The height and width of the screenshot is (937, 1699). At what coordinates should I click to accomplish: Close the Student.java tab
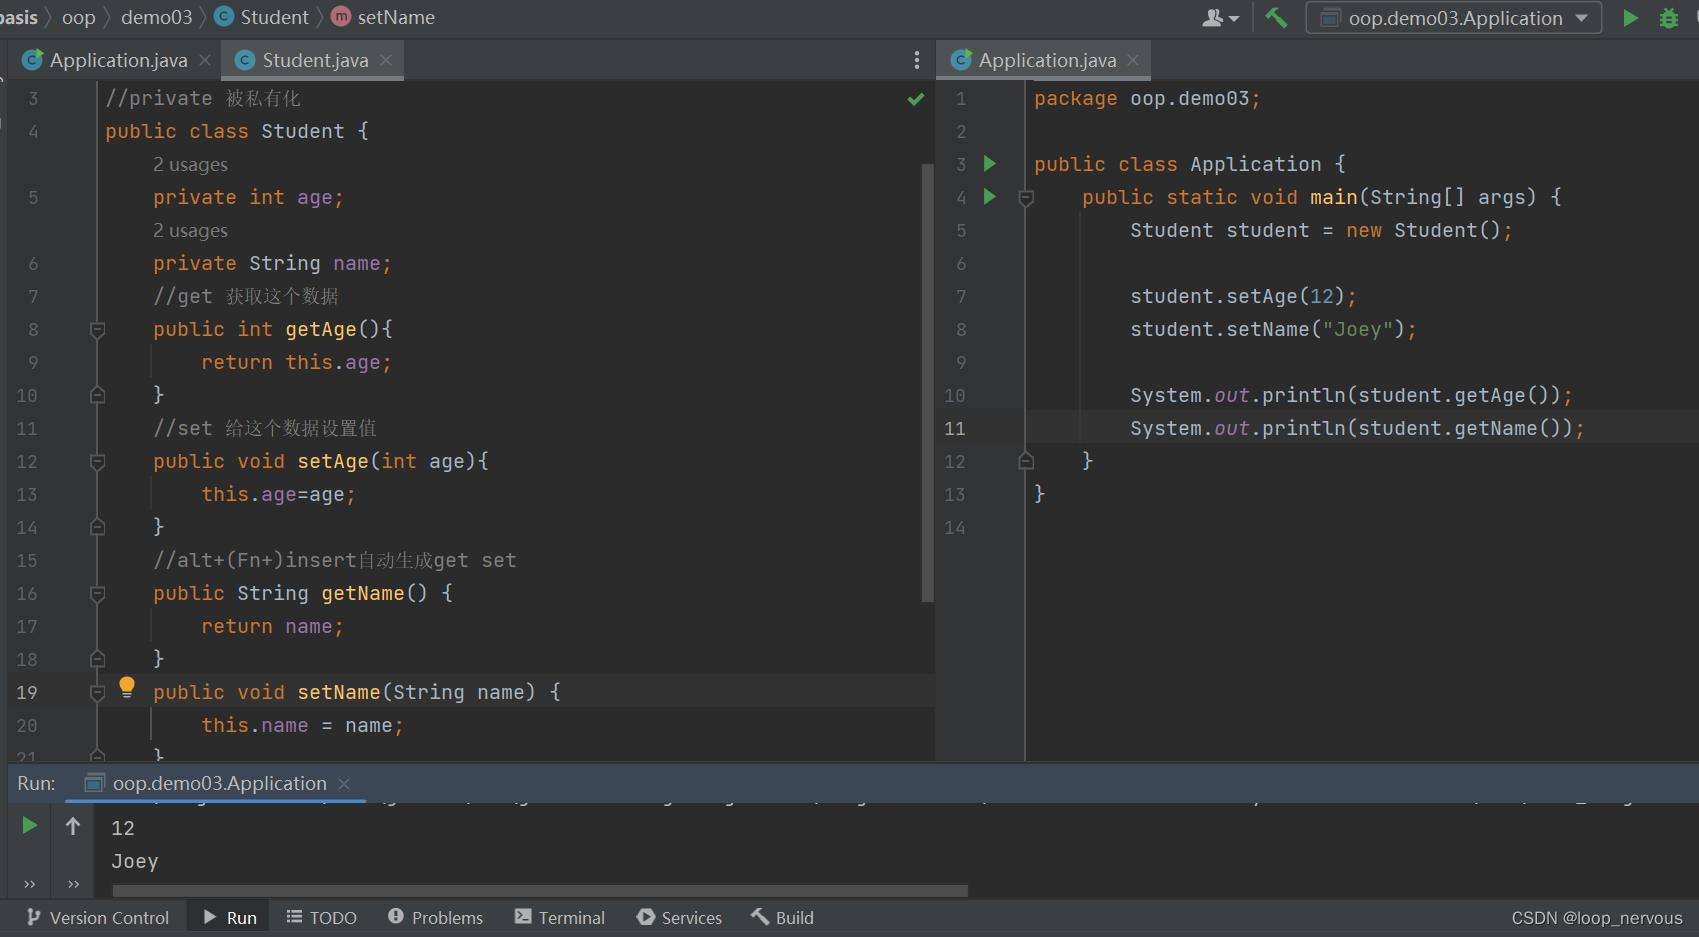point(386,60)
